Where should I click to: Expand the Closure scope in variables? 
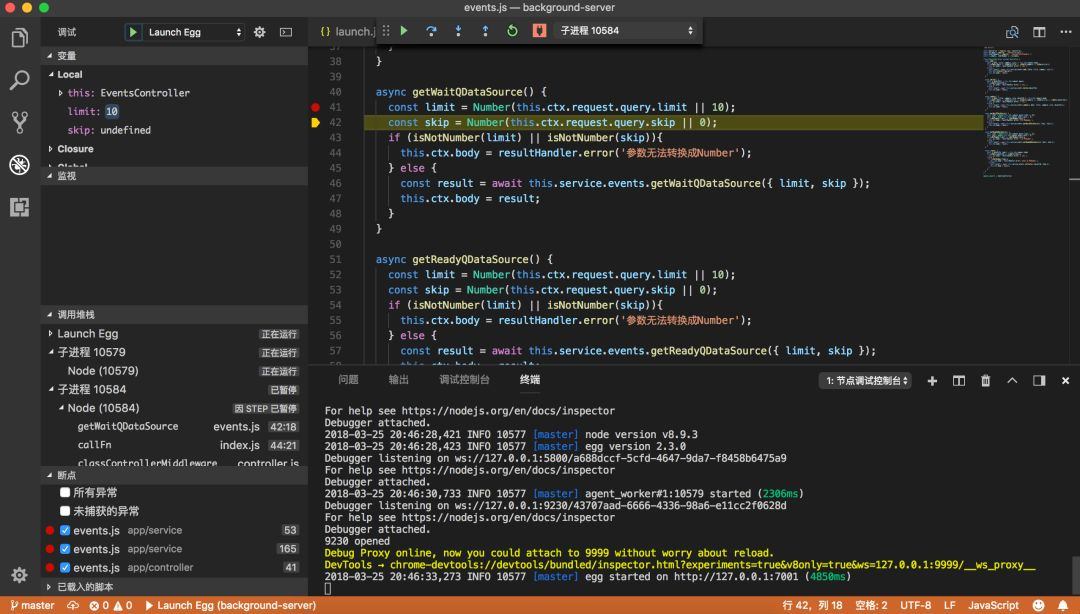[x=75, y=149]
